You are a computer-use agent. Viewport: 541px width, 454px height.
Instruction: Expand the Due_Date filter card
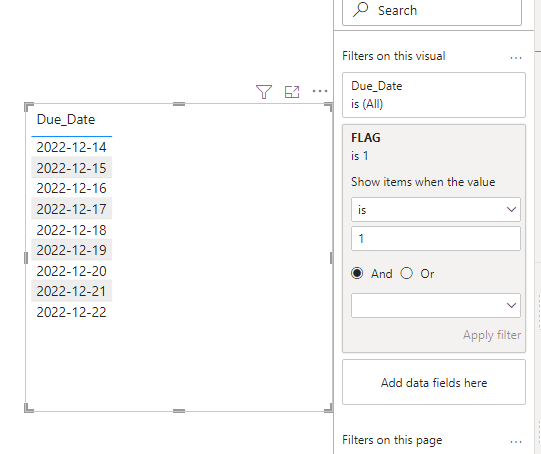[434, 95]
